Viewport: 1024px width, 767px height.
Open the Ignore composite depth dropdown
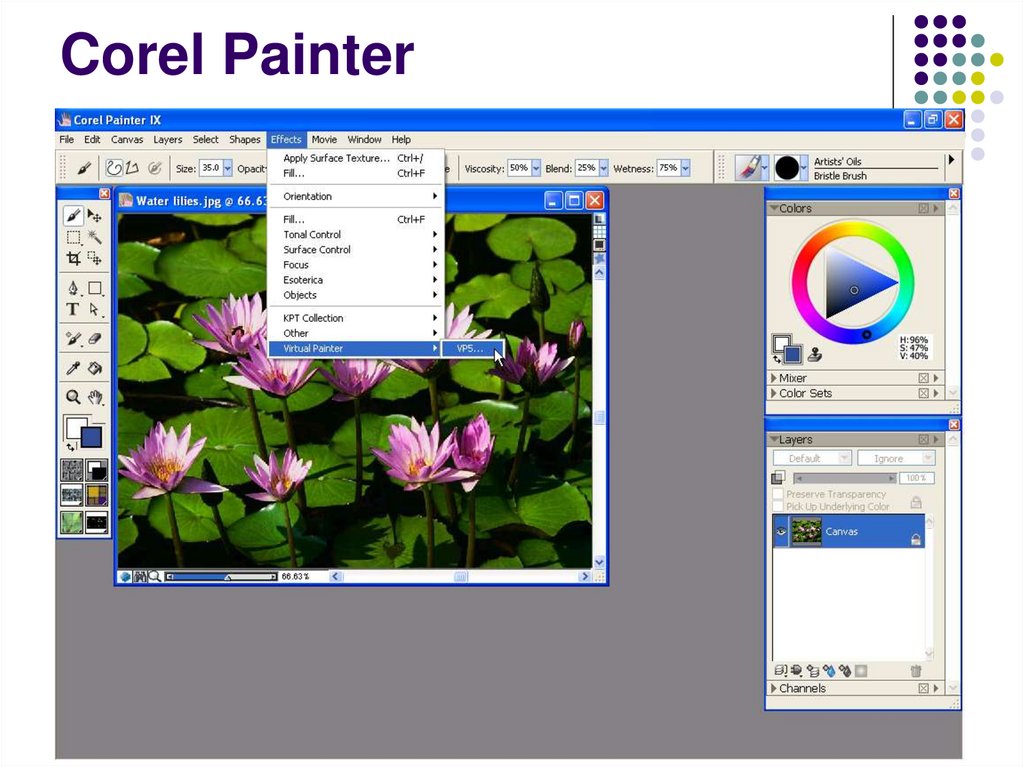pyautogui.click(x=896, y=458)
